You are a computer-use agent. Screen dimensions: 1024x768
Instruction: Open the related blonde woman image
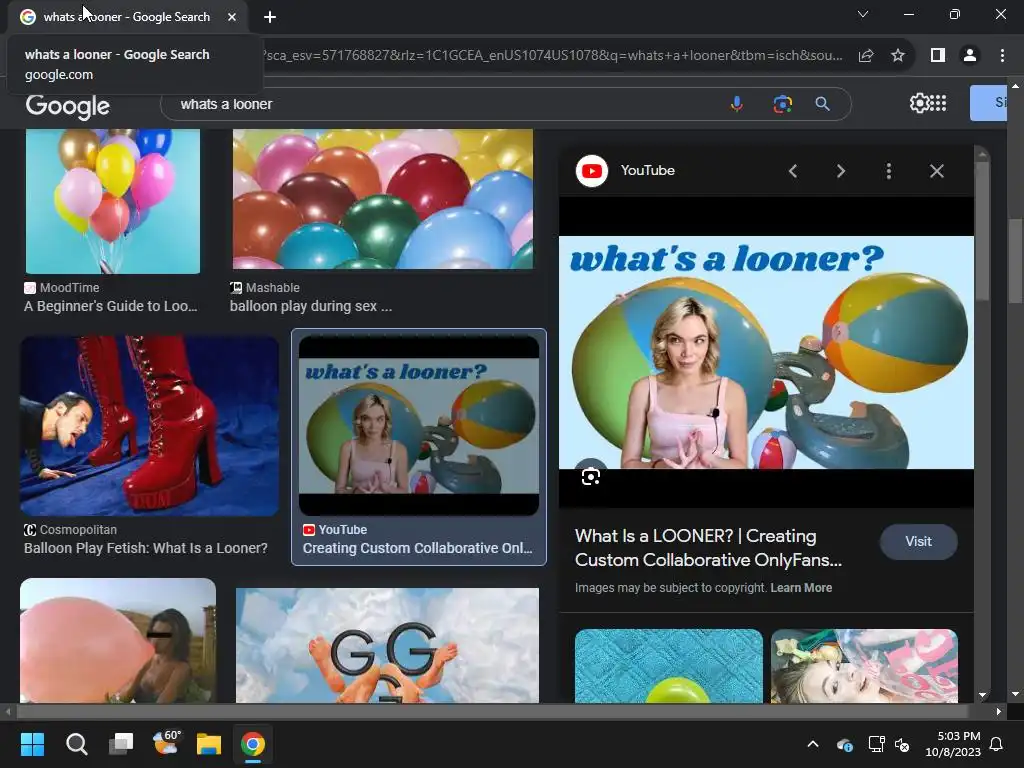pyautogui.click(x=864, y=666)
